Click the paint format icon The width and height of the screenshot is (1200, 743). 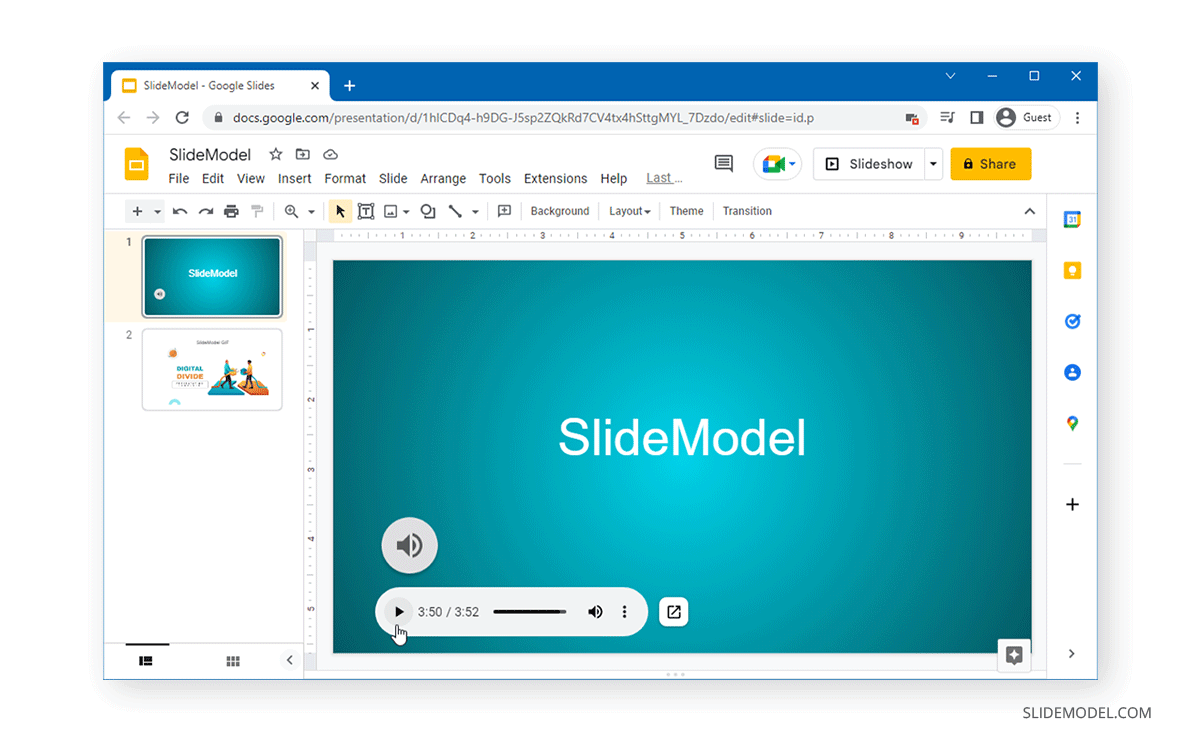(x=257, y=211)
